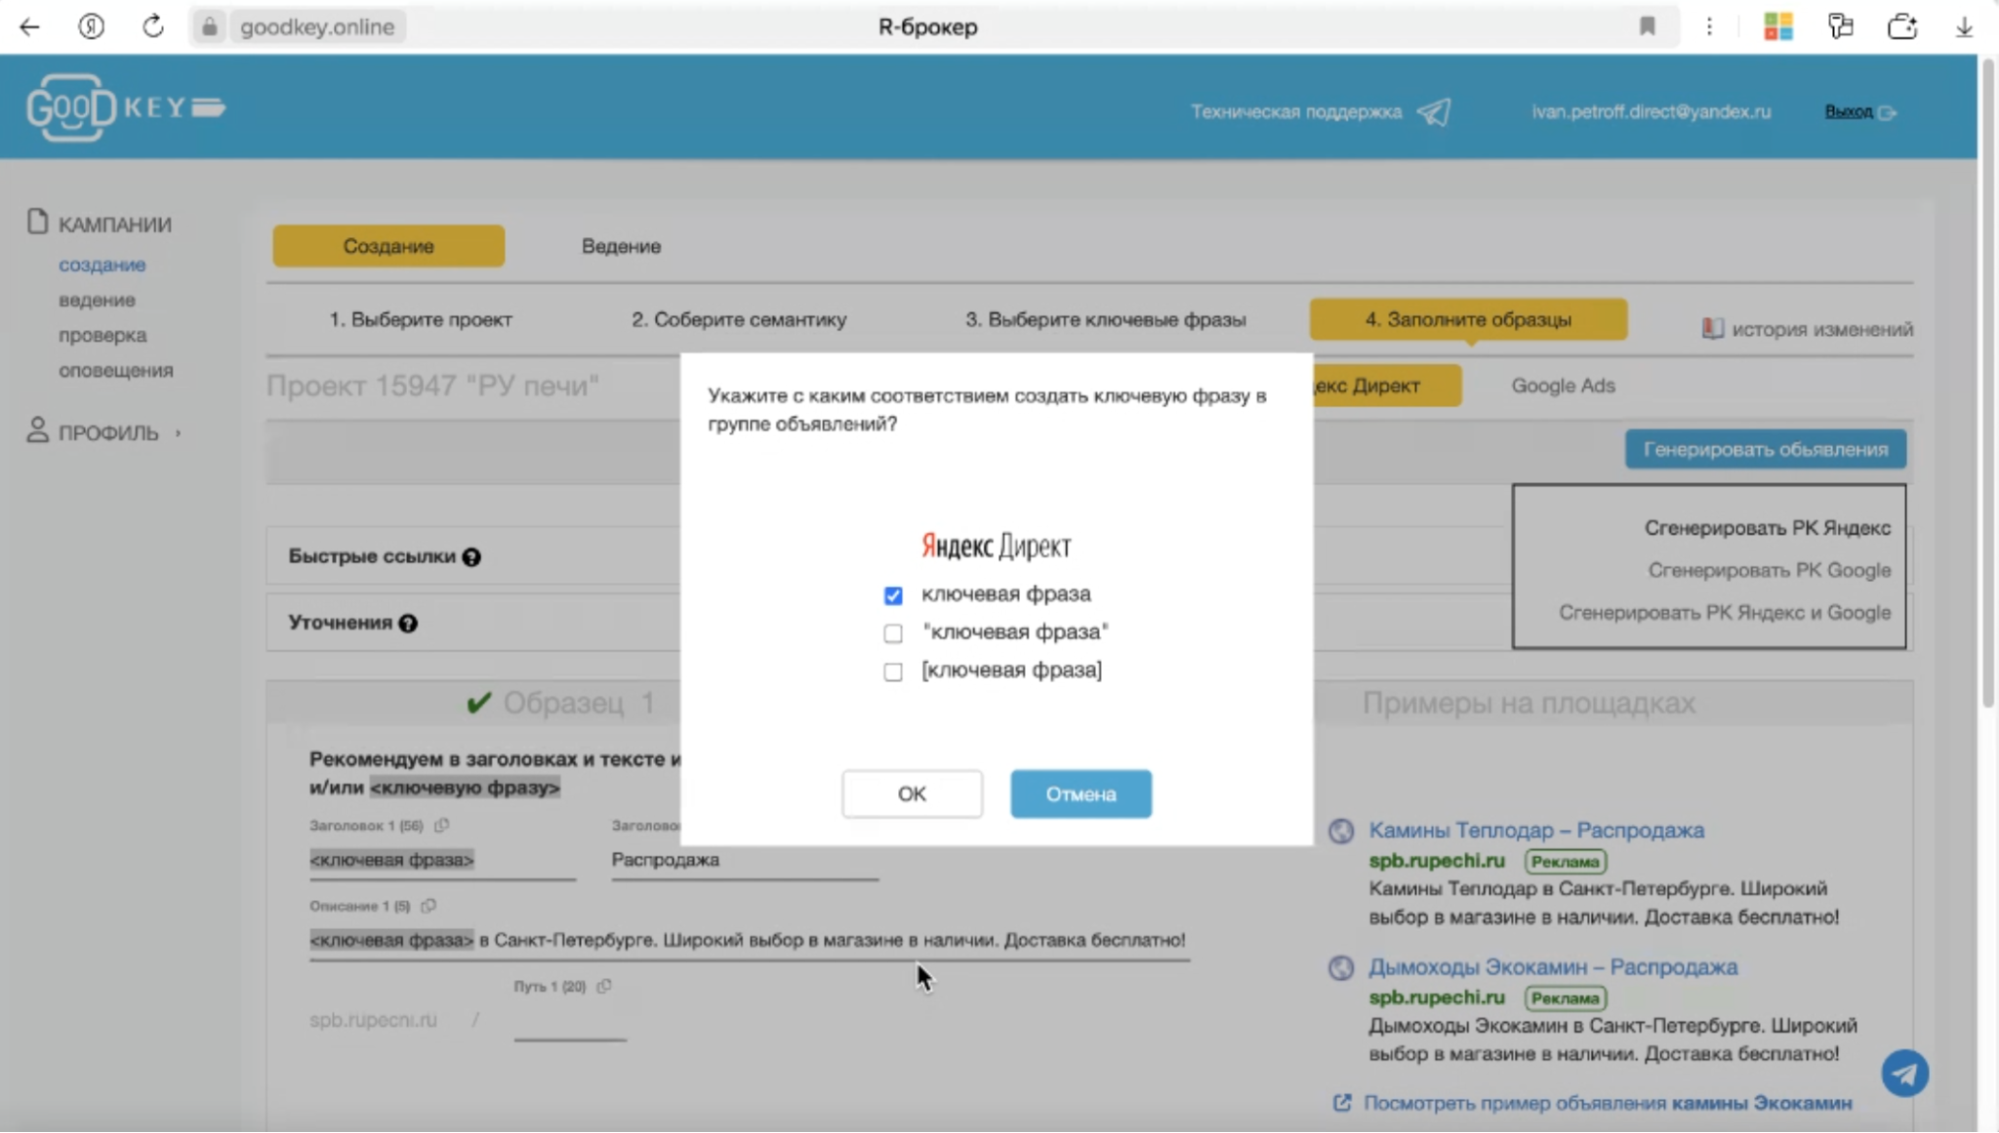Open the translate page icon in toolbar

(1840, 27)
